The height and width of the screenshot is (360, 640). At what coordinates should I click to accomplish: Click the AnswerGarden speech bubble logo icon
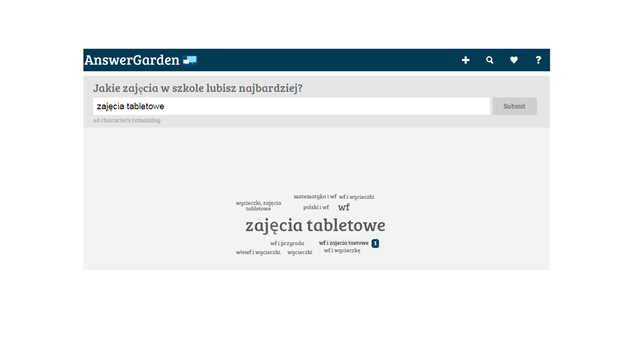tap(190, 60)
